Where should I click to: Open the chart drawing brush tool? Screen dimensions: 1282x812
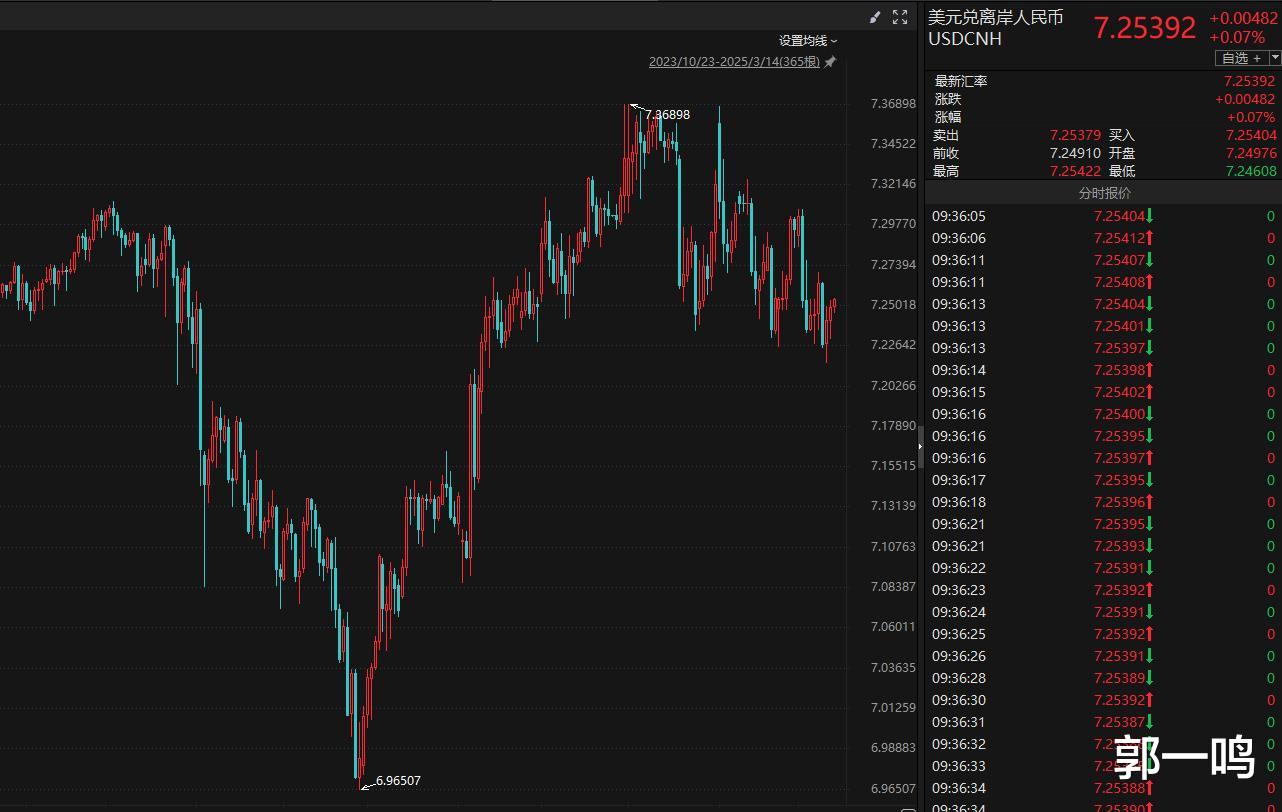(x=875, y=17)
